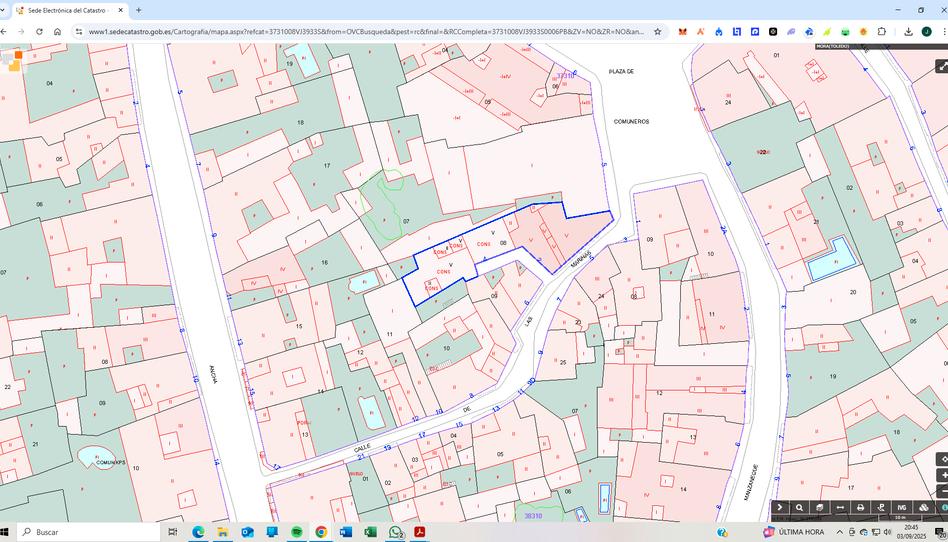Click the IVG toolbar button
Screen dimensions: 948x542
coord(901,508)
